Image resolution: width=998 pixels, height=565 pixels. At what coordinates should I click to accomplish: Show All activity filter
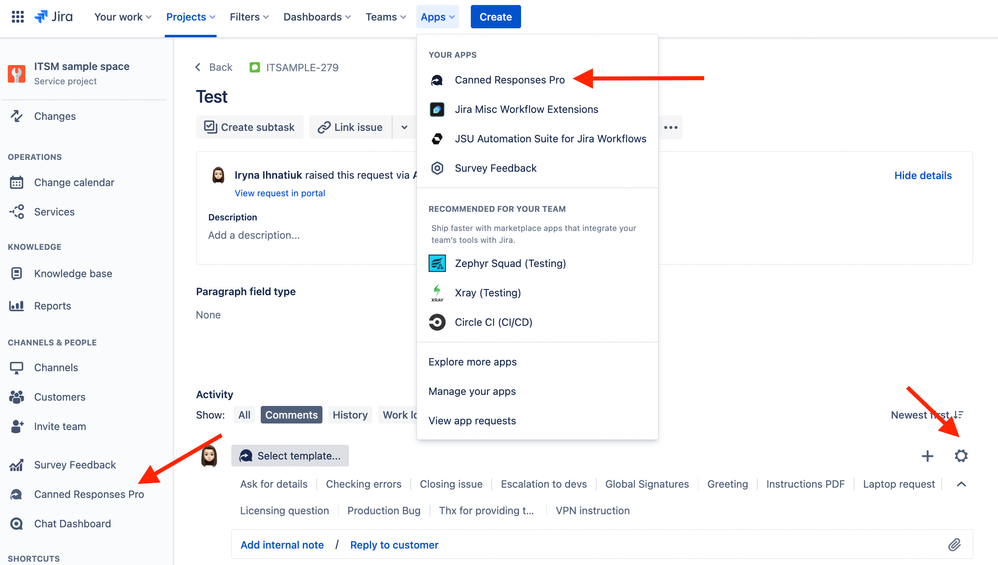point(244,415)
